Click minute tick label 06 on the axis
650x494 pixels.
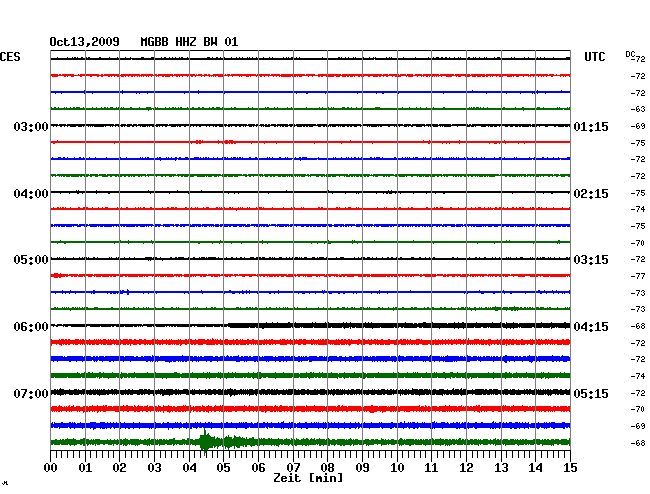pyautogui.click(x=258, y=467)
